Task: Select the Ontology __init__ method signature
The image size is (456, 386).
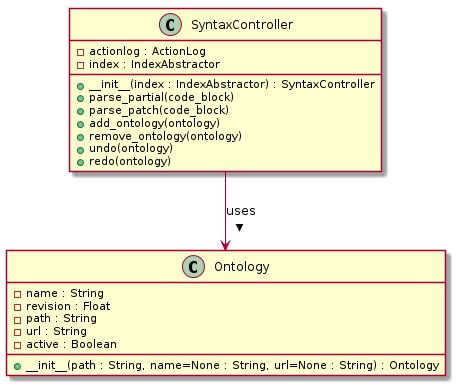Action: (x=233, y=366)
